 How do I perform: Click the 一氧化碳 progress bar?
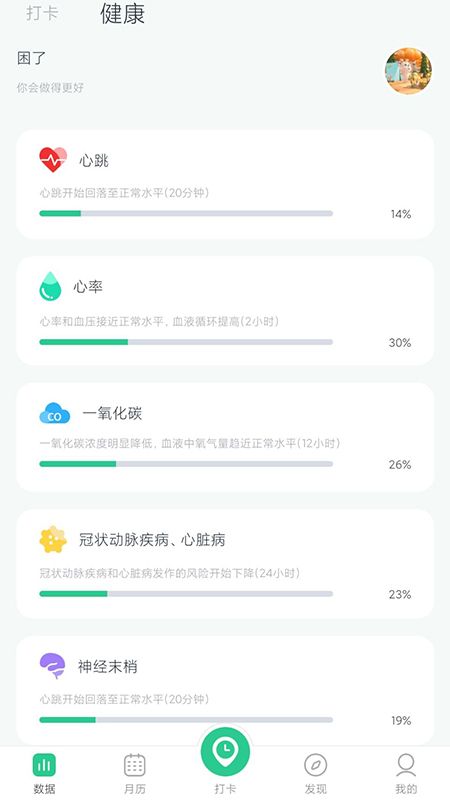click(186, 464)
